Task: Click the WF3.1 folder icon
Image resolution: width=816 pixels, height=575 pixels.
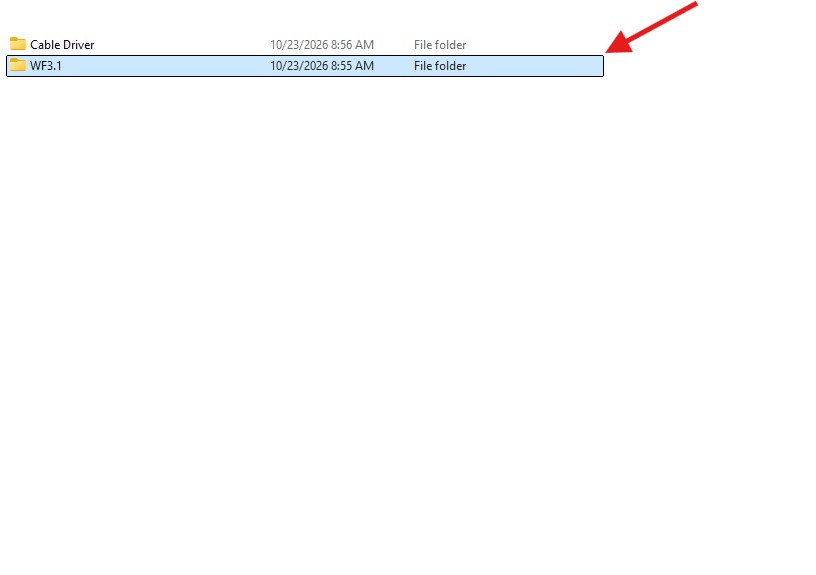Action: (18, 65)
